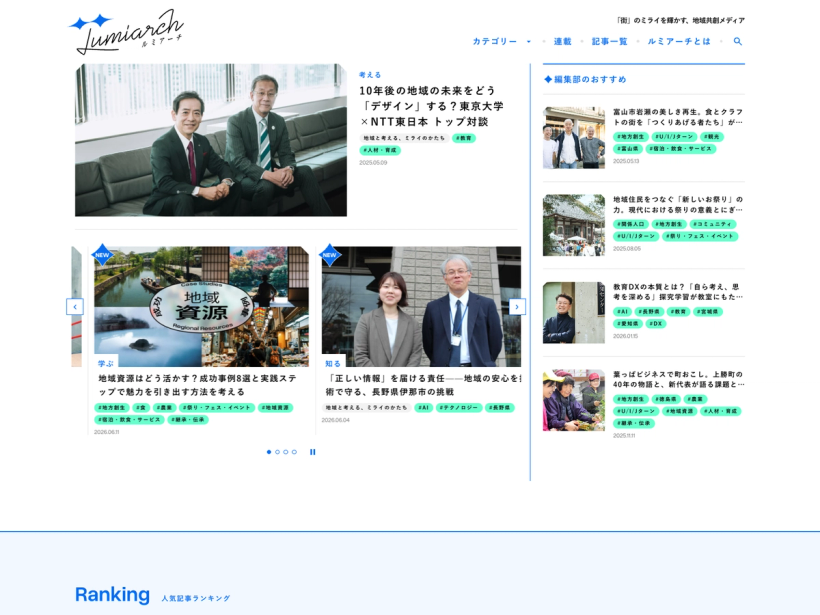
Task: Open the 葉っぱビジネスで町おこし article title
Action: (x=678, y=379)
